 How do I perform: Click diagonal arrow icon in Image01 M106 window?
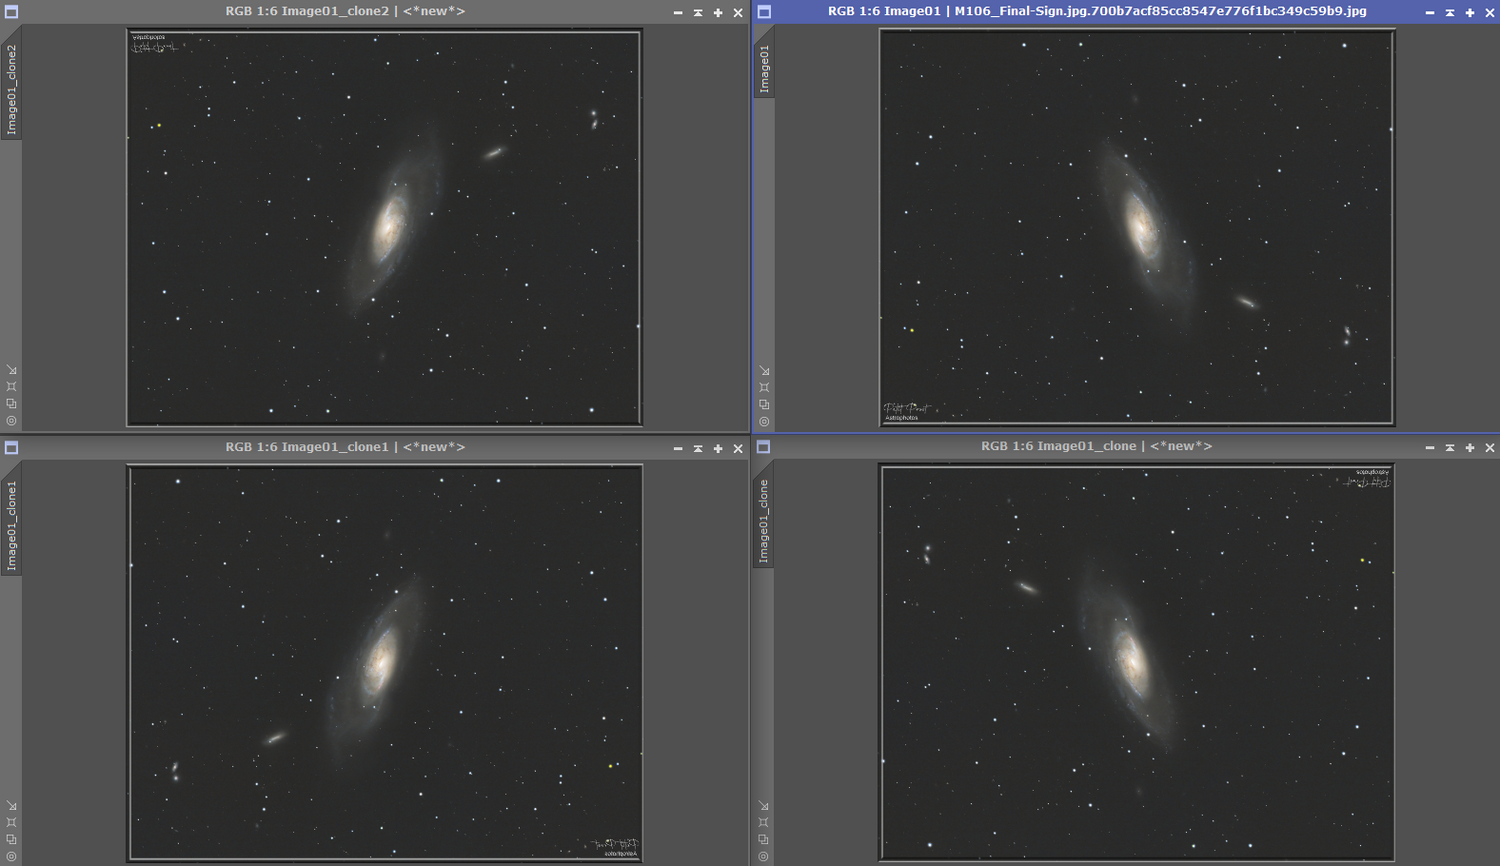764,371
